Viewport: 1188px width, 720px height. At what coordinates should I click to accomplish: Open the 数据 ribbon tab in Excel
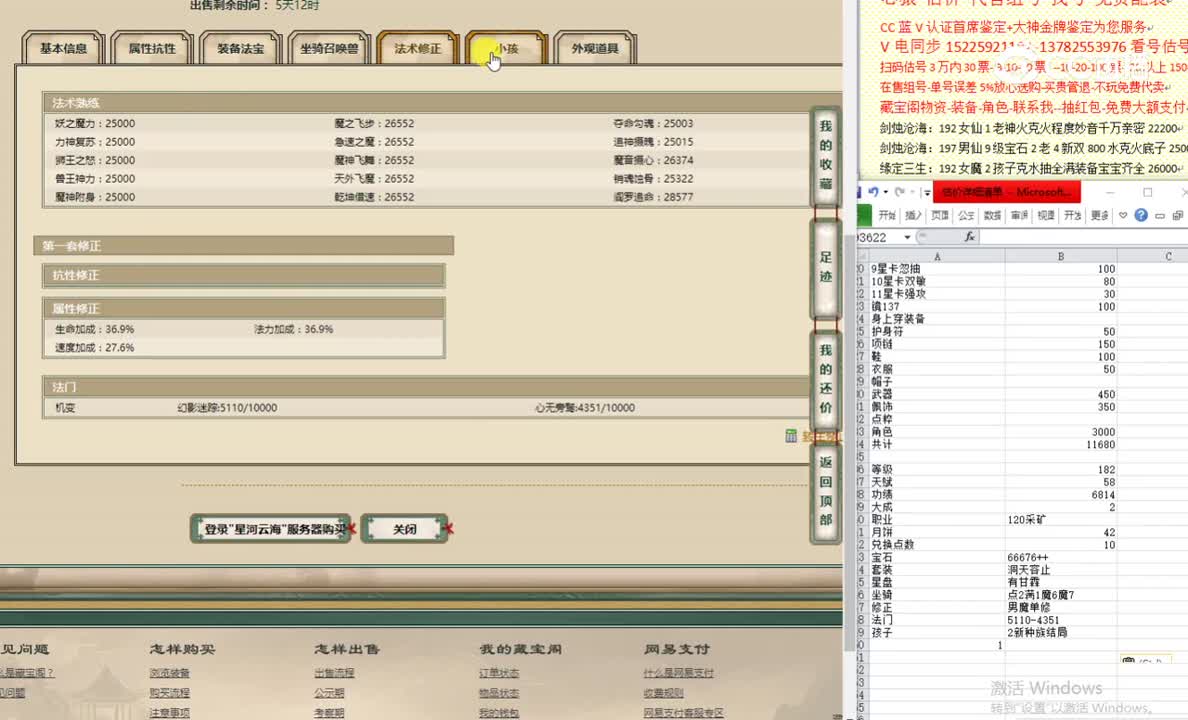993,216
